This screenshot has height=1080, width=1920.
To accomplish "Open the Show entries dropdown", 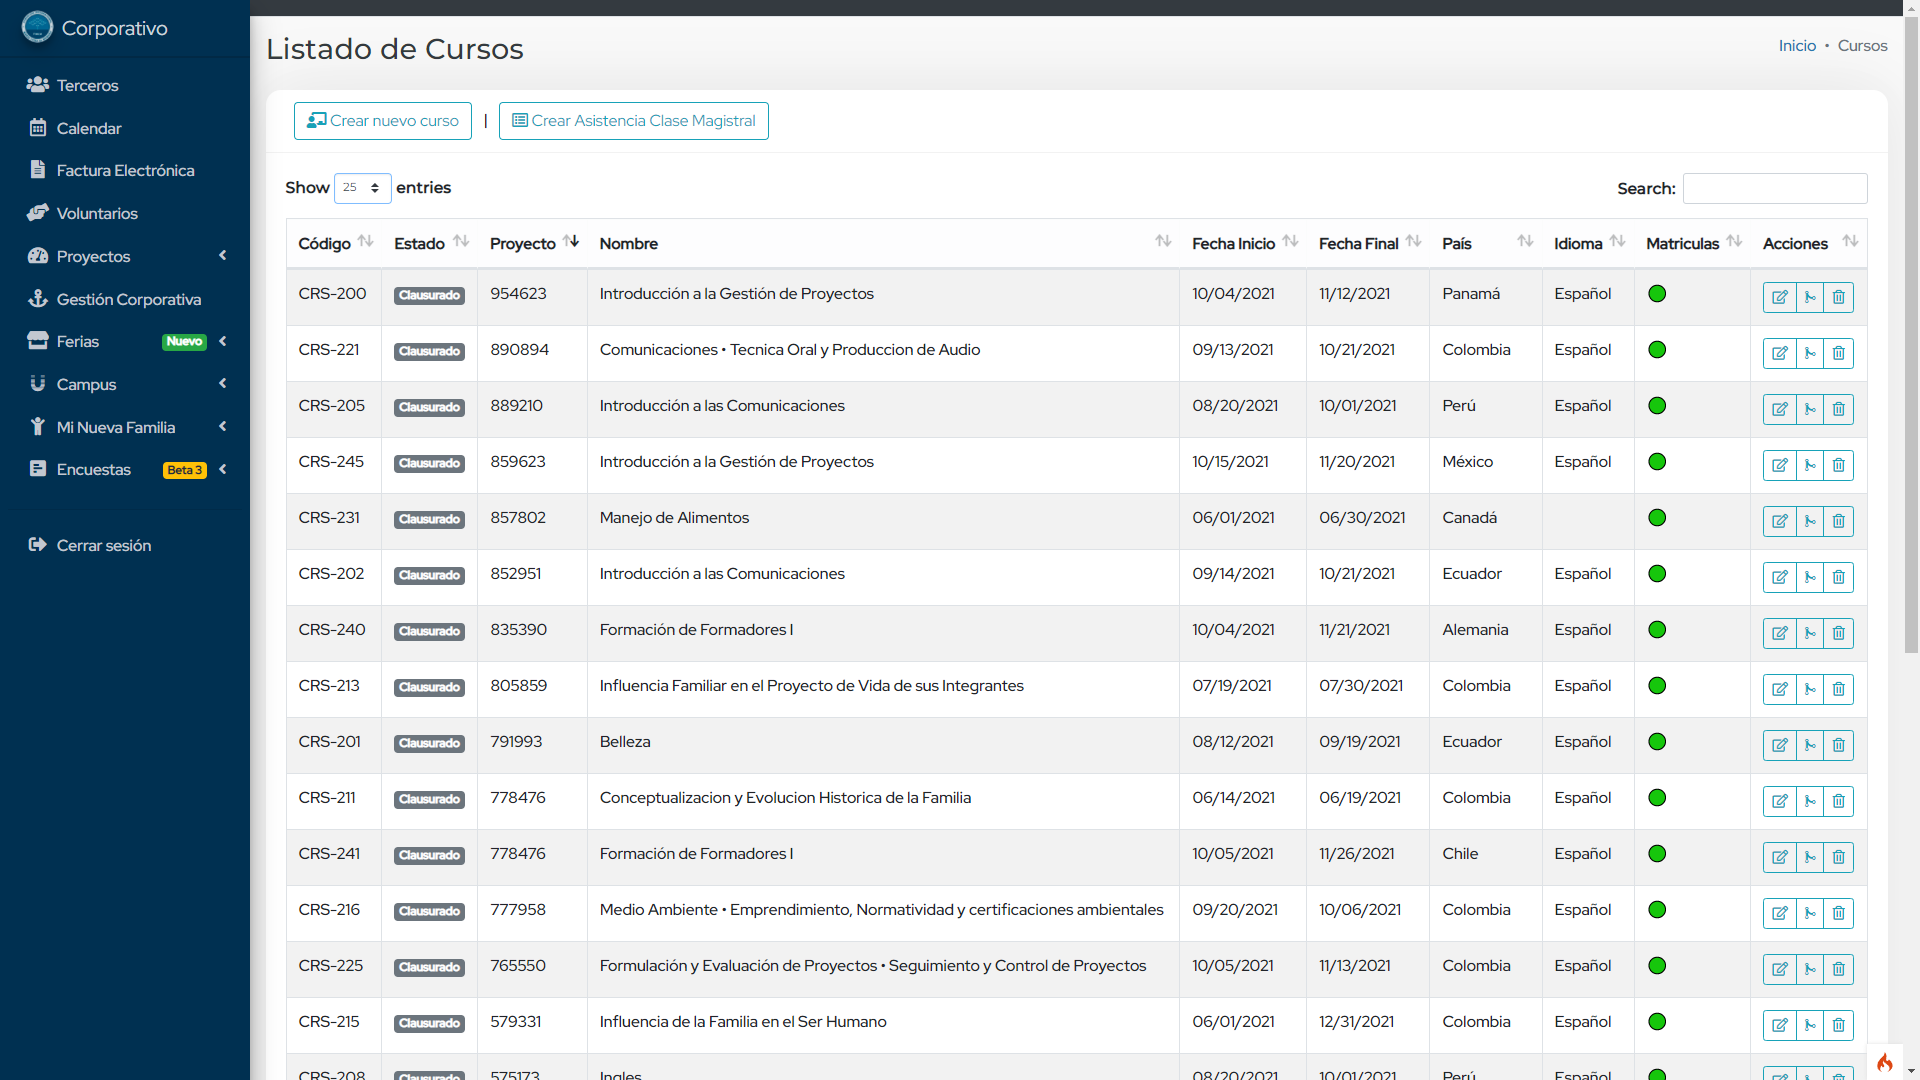I will pyautogui.click(x=362, y=188).
